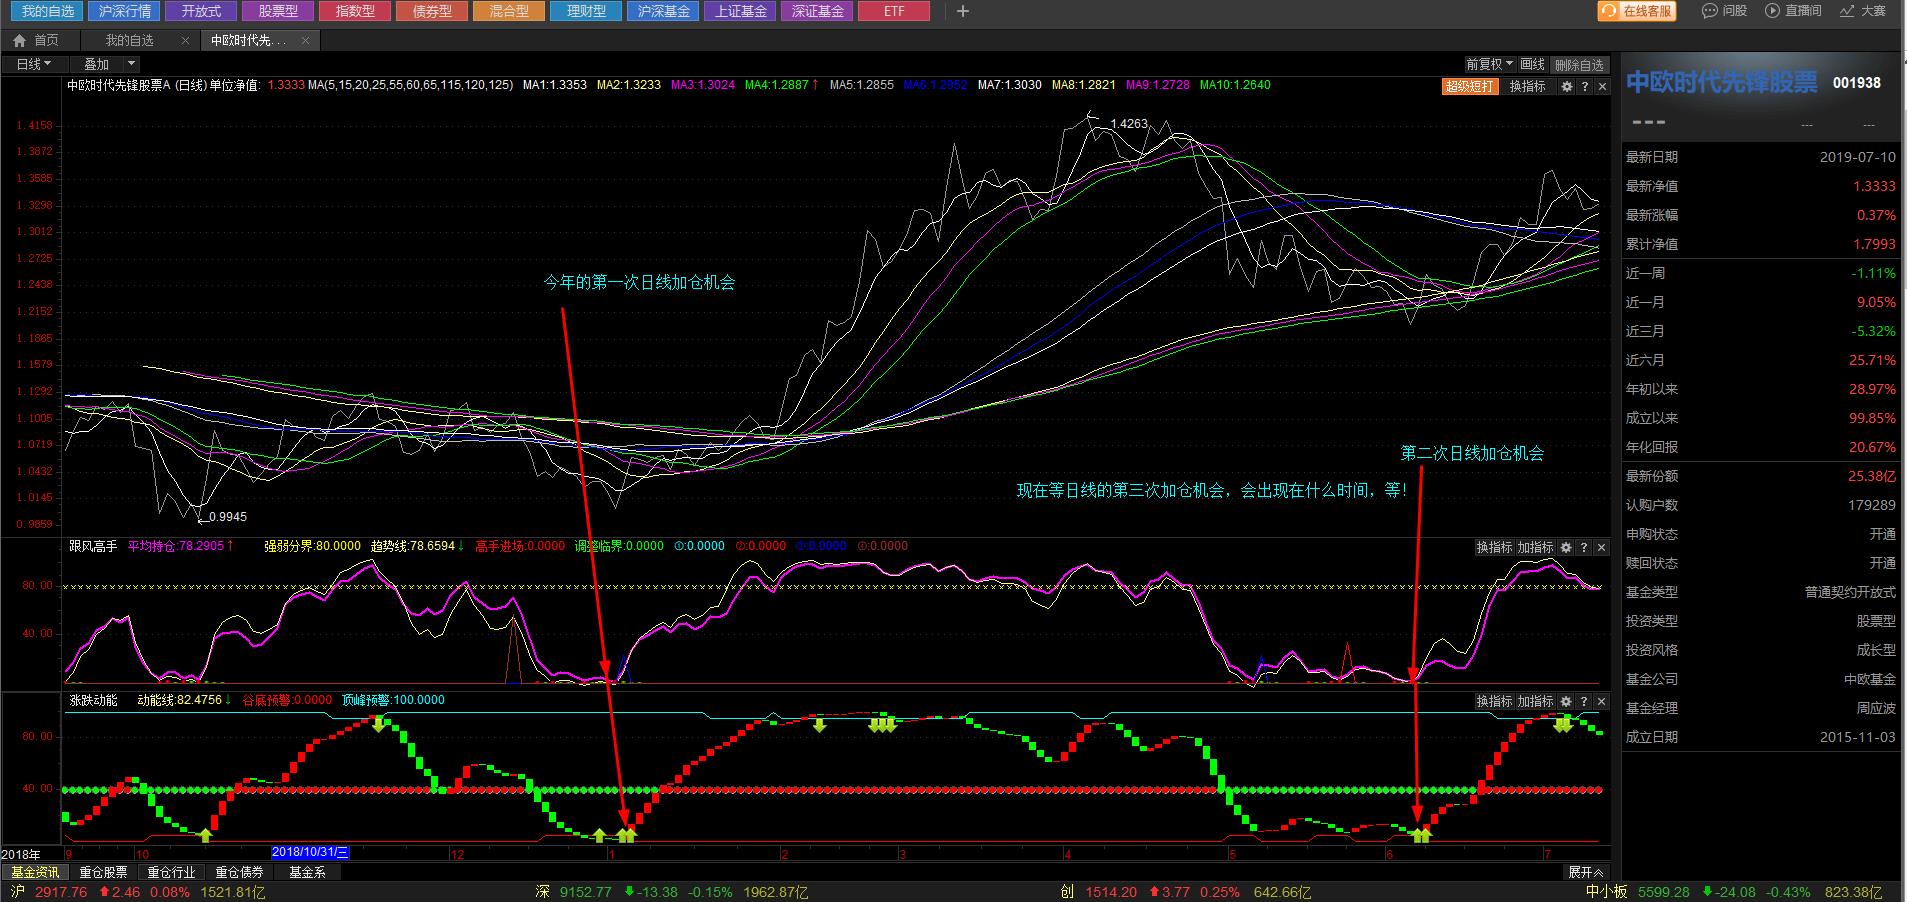Open the 在线客服 online support headset icon
The height and width of the screenshot is (902, 1907).
pyautogui.click(x=1609, y=11)
